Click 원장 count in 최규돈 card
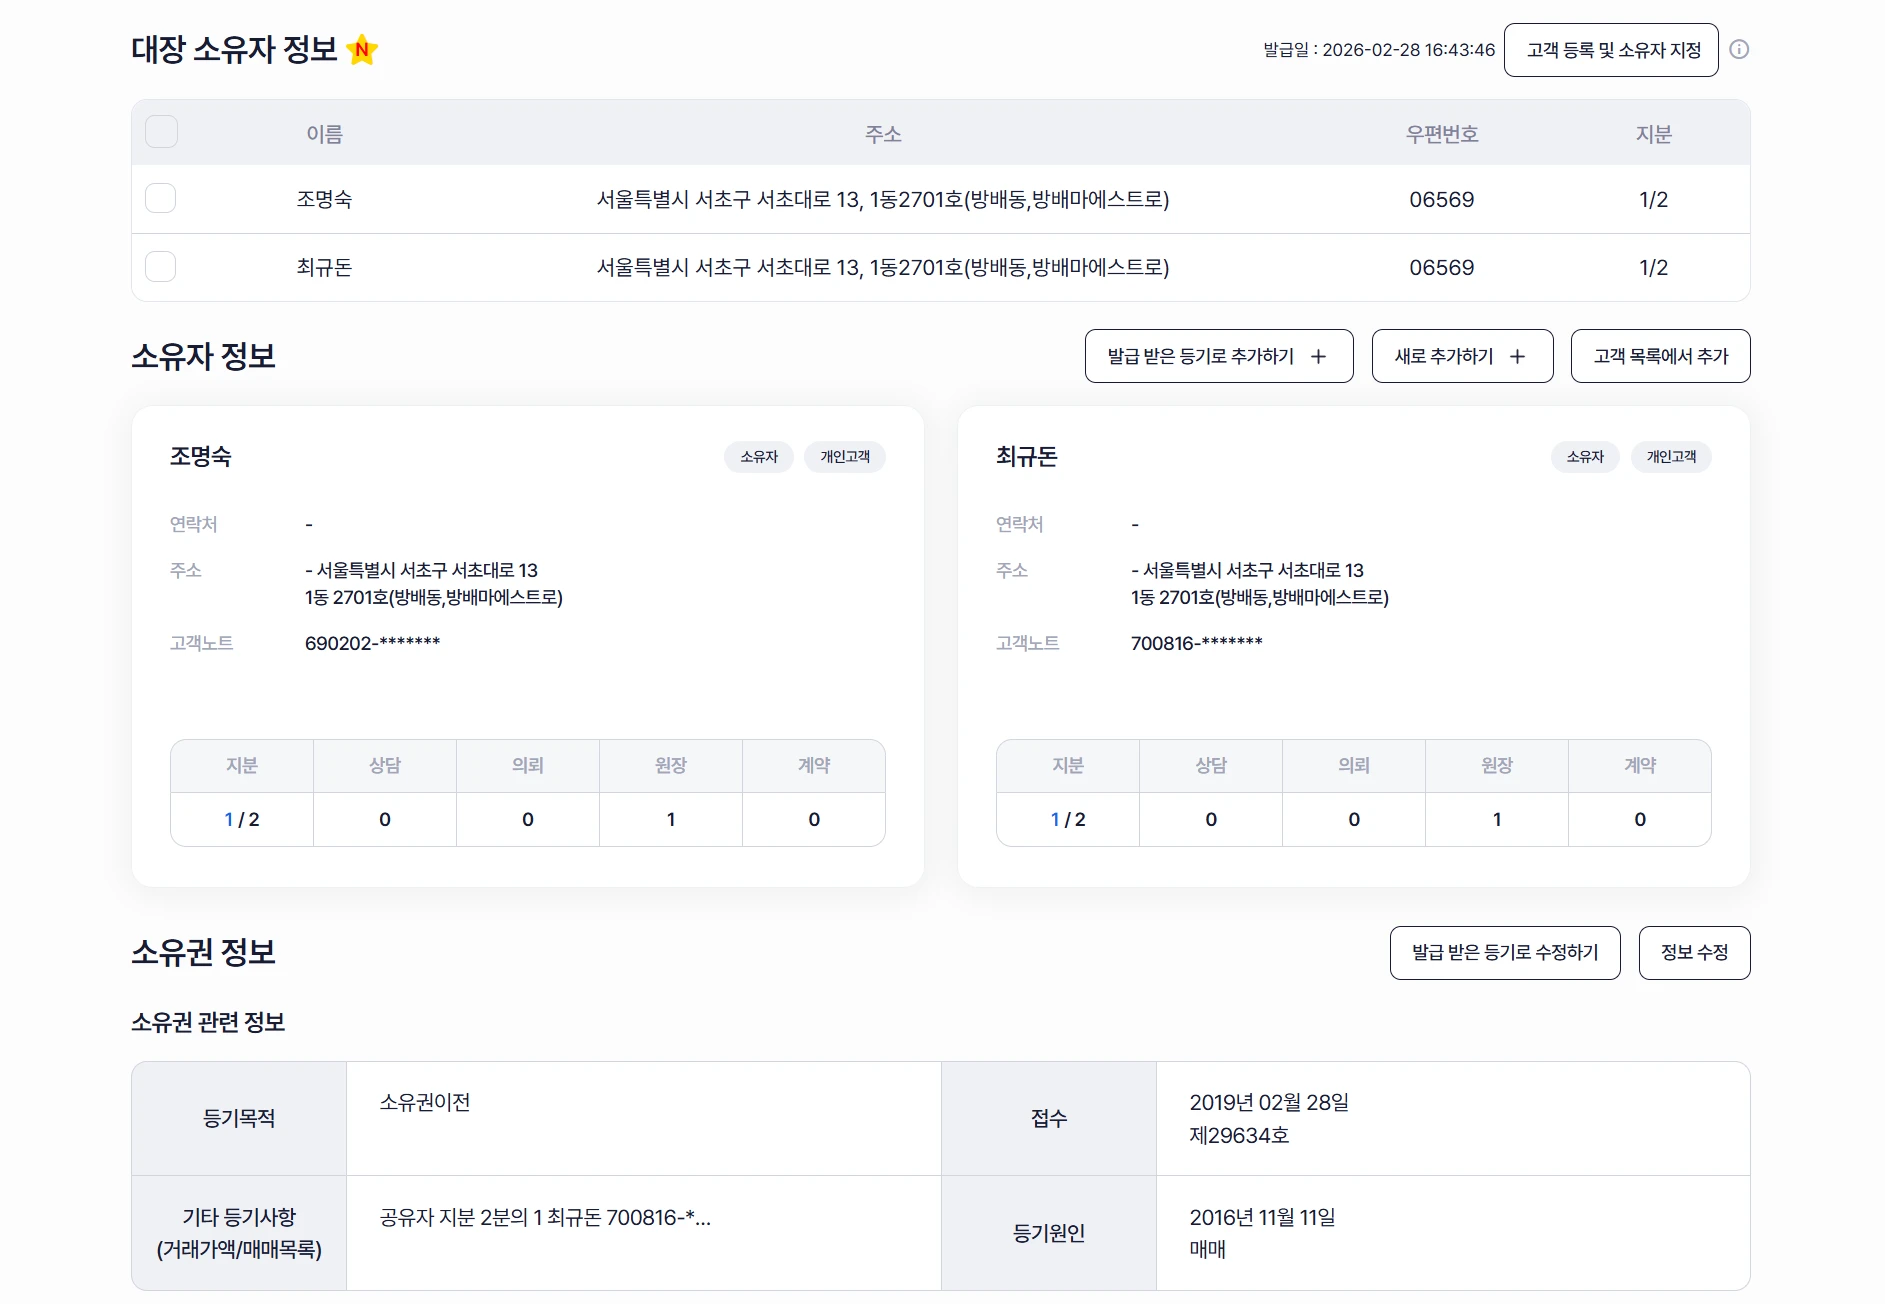 click(1496, 820)
